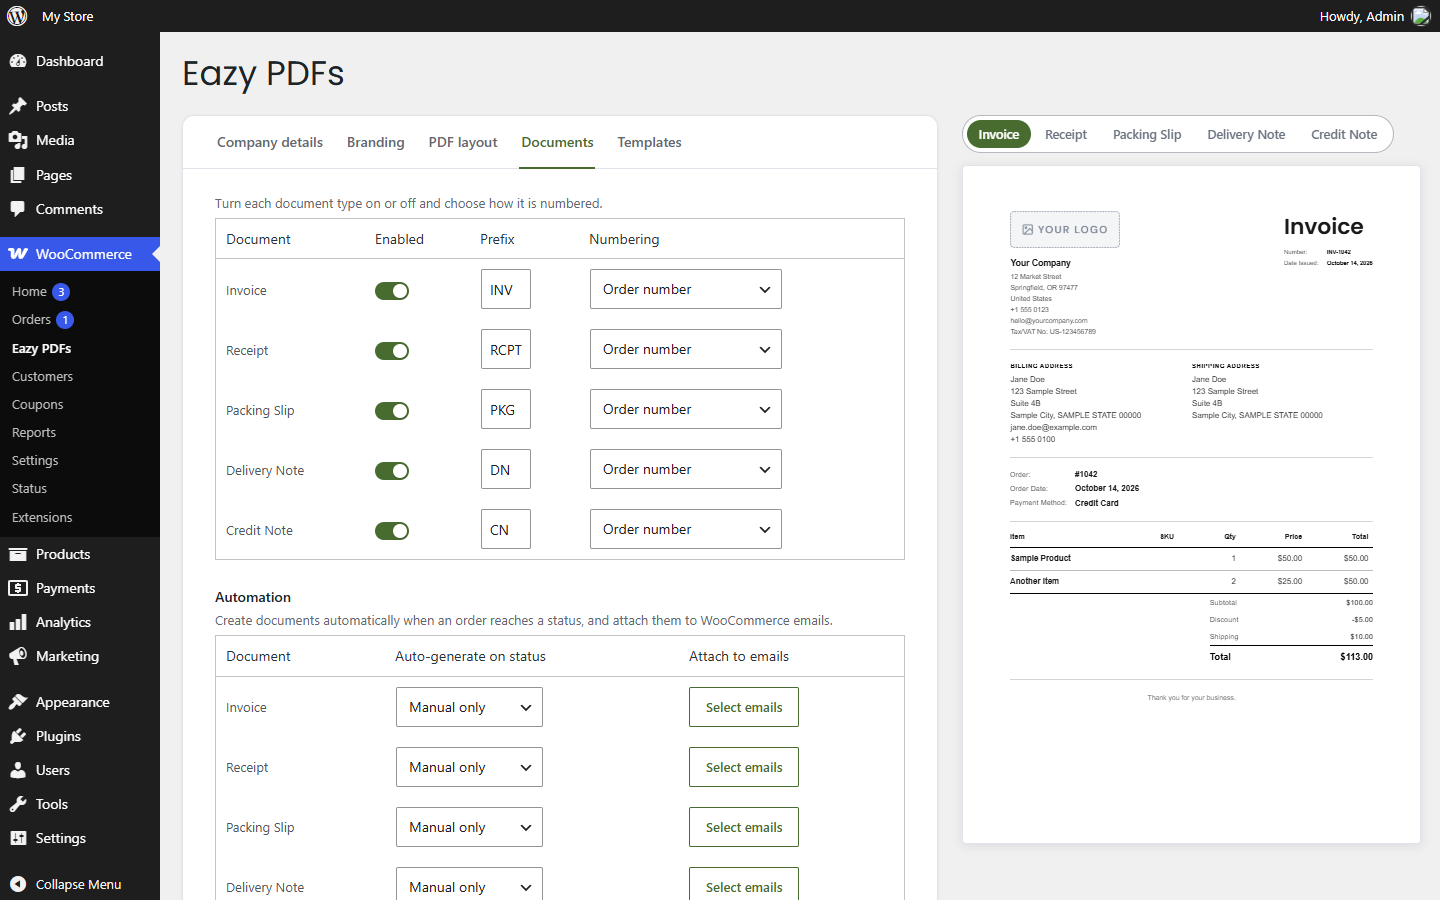The width and height of the screenshot is (1440, 900).
Task: Disable the Invoice enabled toggle
Action: click(392, 291)
